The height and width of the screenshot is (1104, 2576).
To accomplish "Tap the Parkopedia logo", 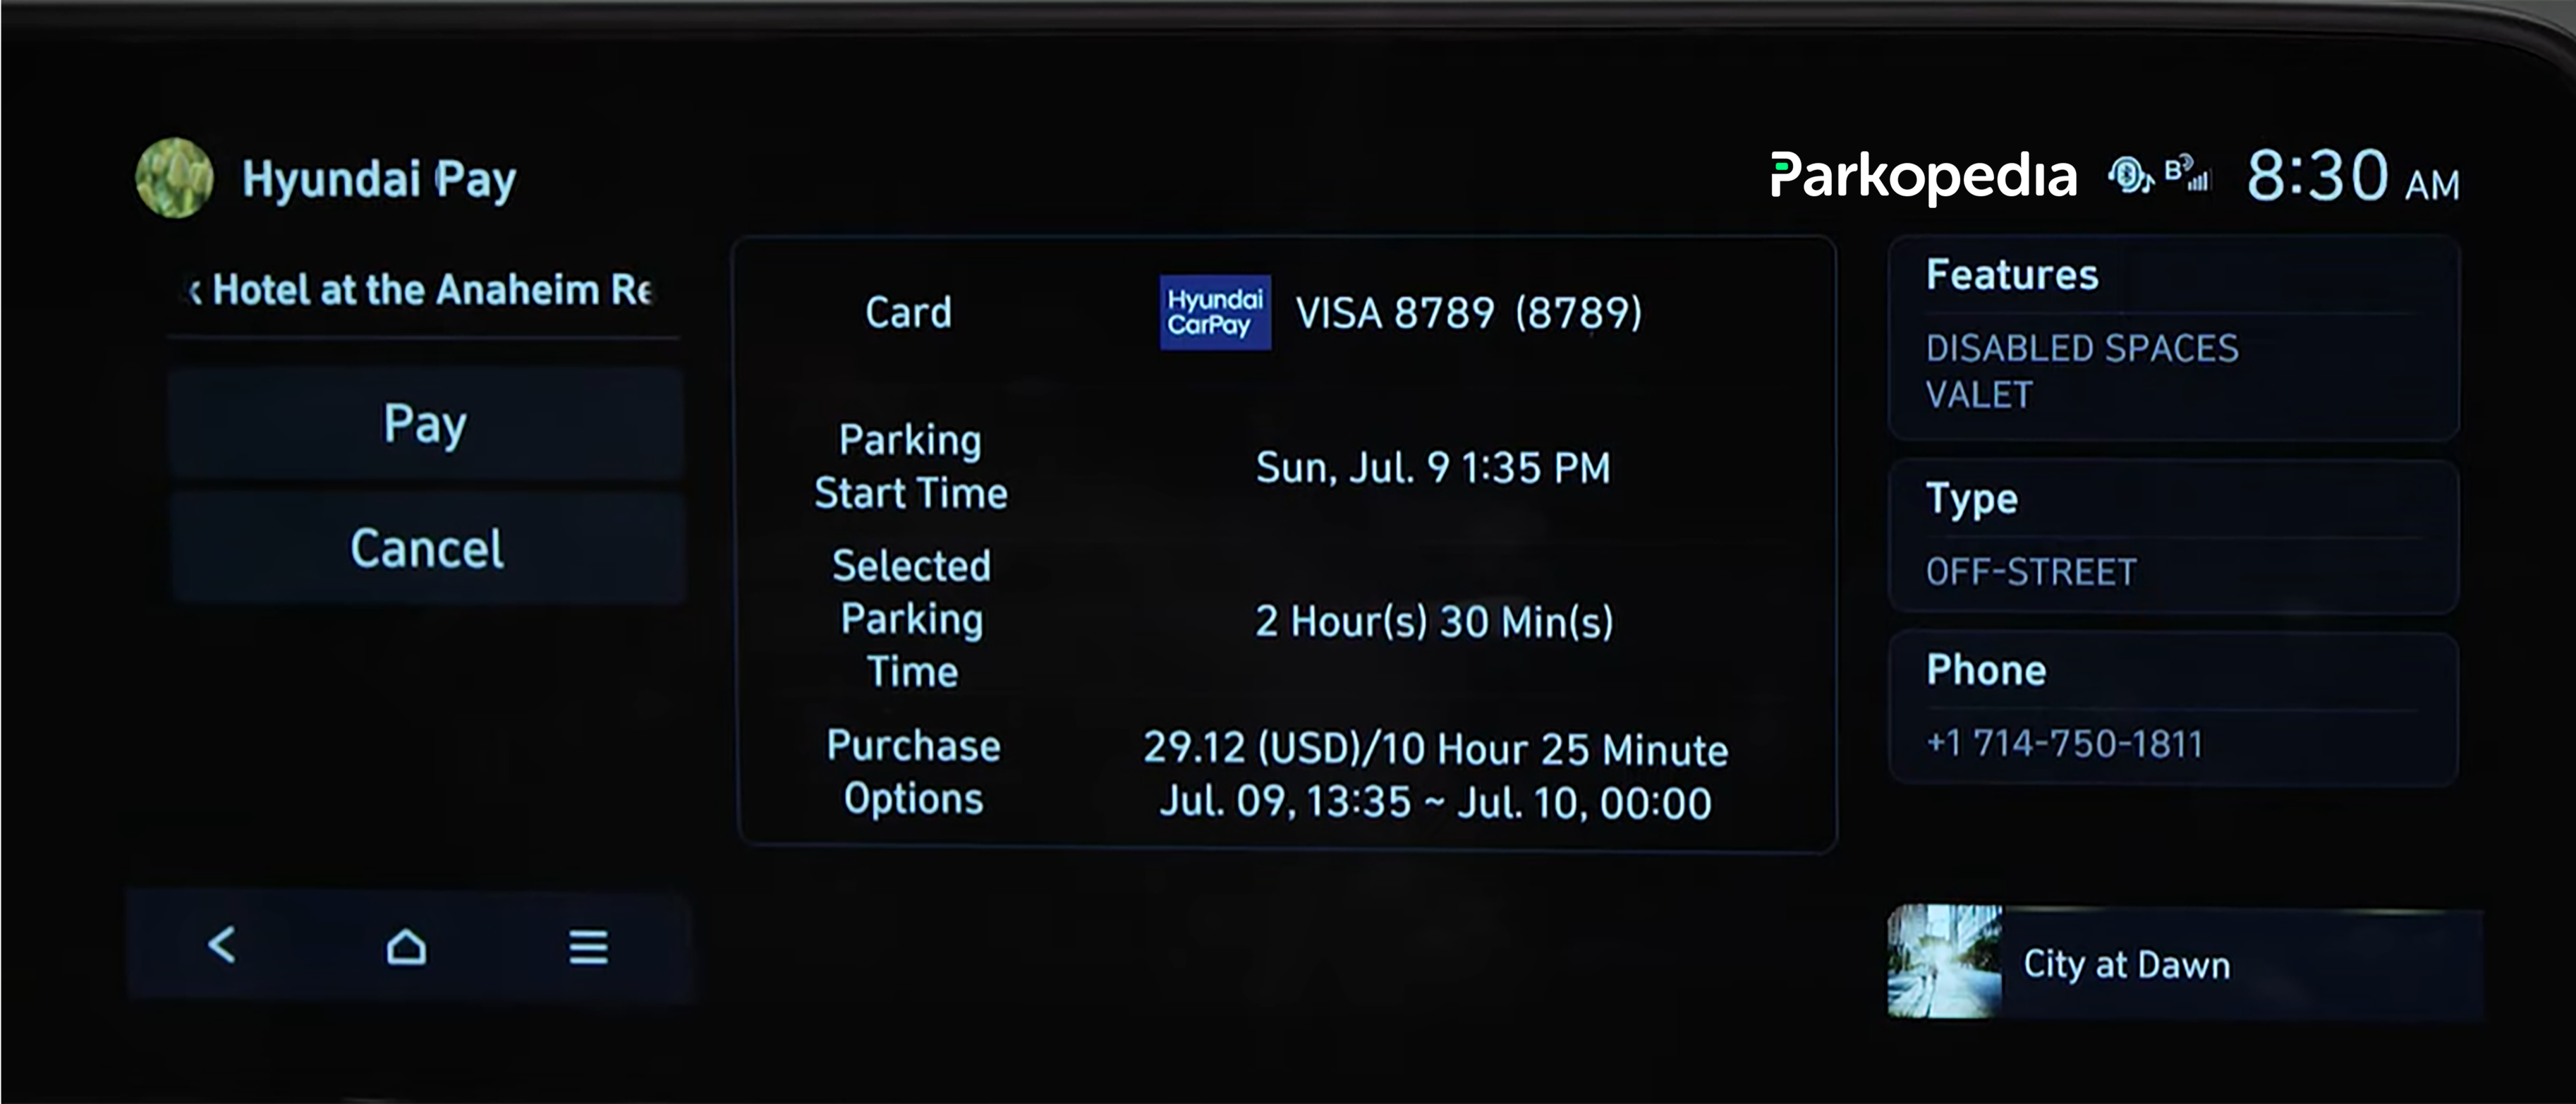I will point(1922,177).
